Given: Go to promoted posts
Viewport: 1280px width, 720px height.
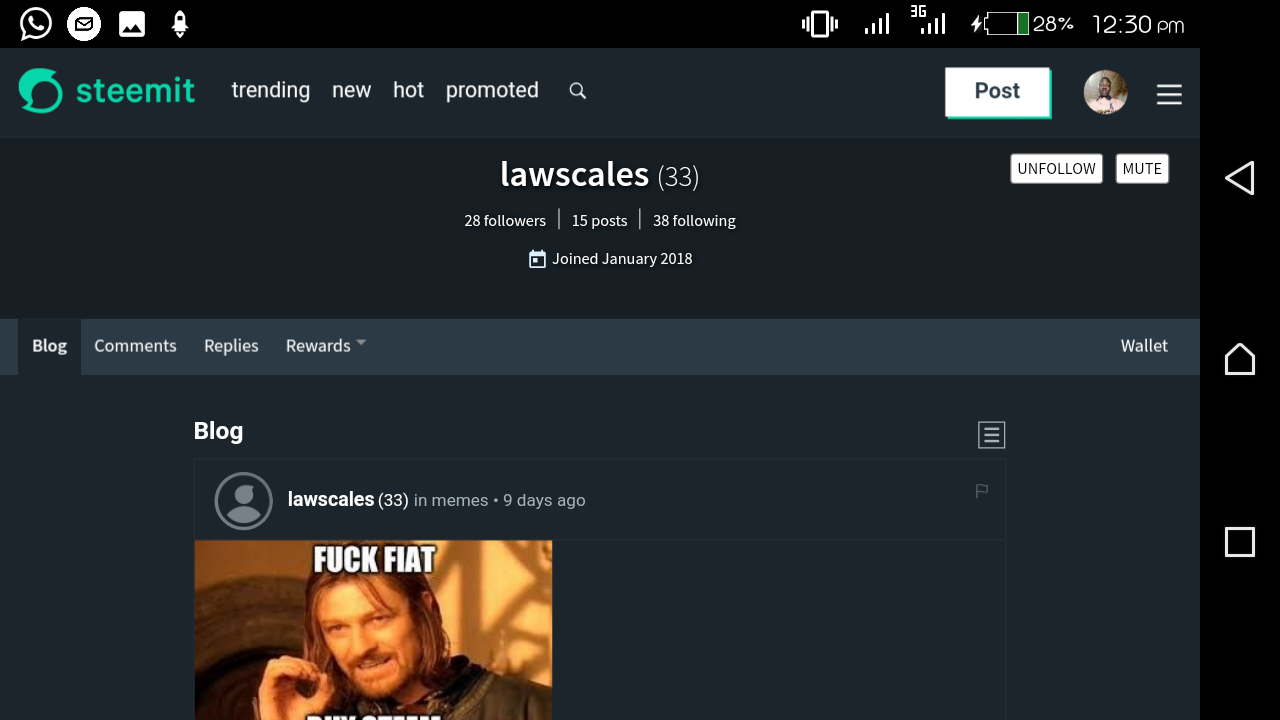Looking at the screenshot, I should 492,91.
